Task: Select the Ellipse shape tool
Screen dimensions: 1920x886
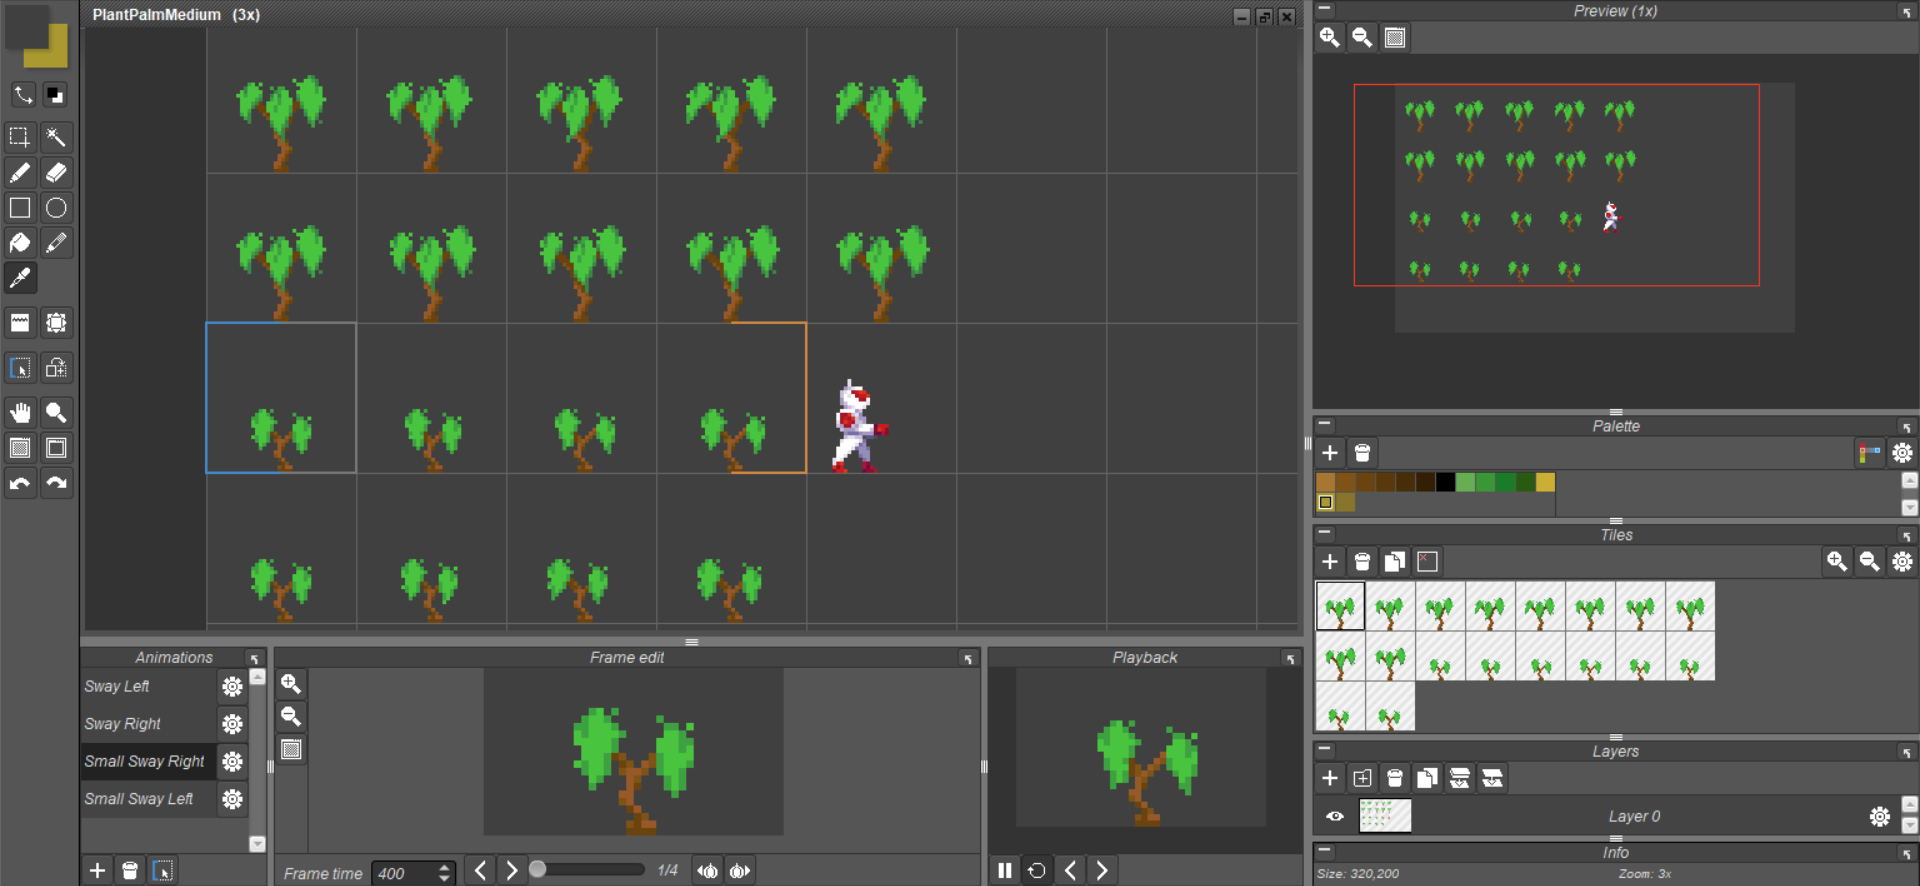Action: [56, 208]
